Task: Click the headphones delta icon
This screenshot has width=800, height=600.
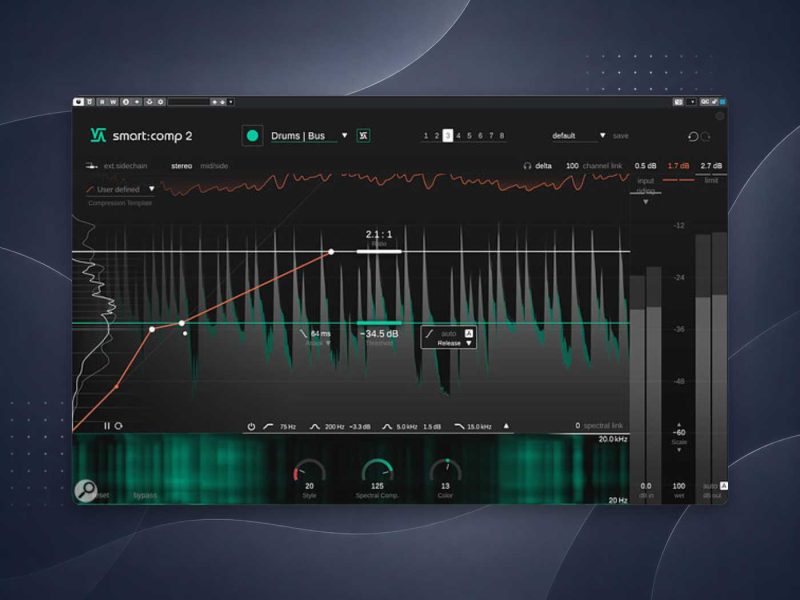Action: pyautogui.click(x=527, y=166)
